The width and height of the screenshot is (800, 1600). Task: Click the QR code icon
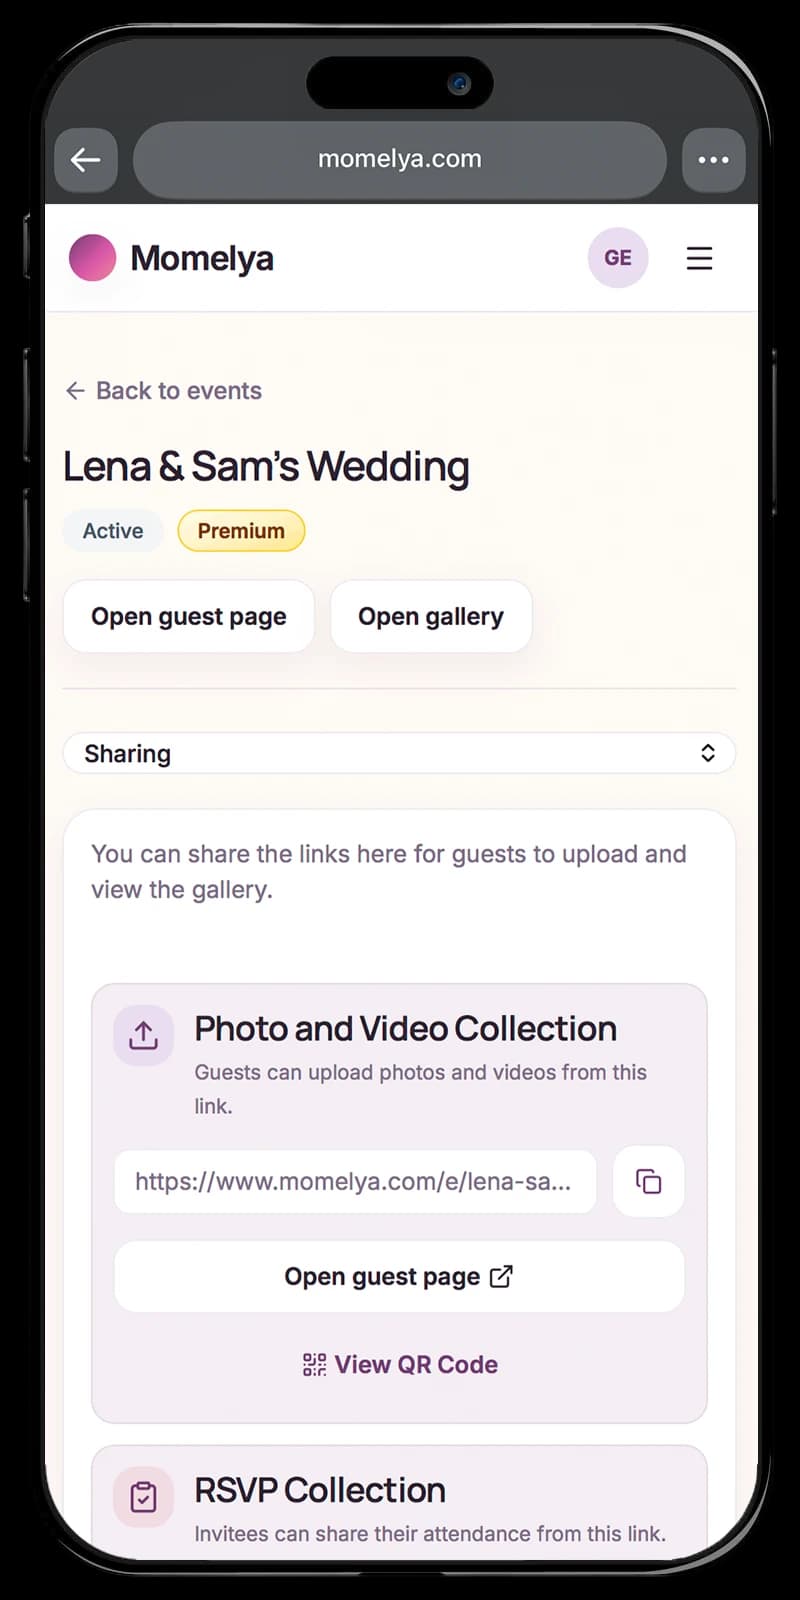pyautogui.click(x=314, y=1365)
